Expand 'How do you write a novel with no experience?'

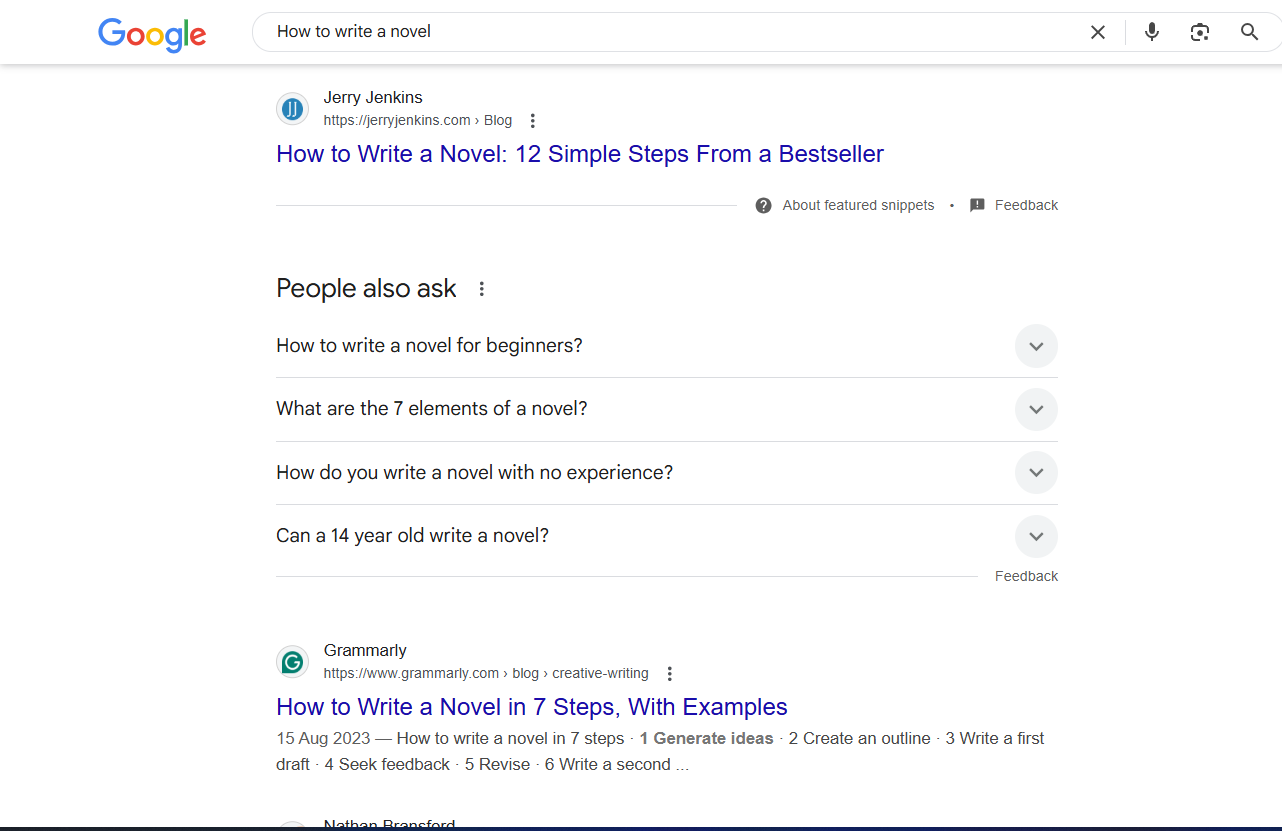(x=1036, y=472)
